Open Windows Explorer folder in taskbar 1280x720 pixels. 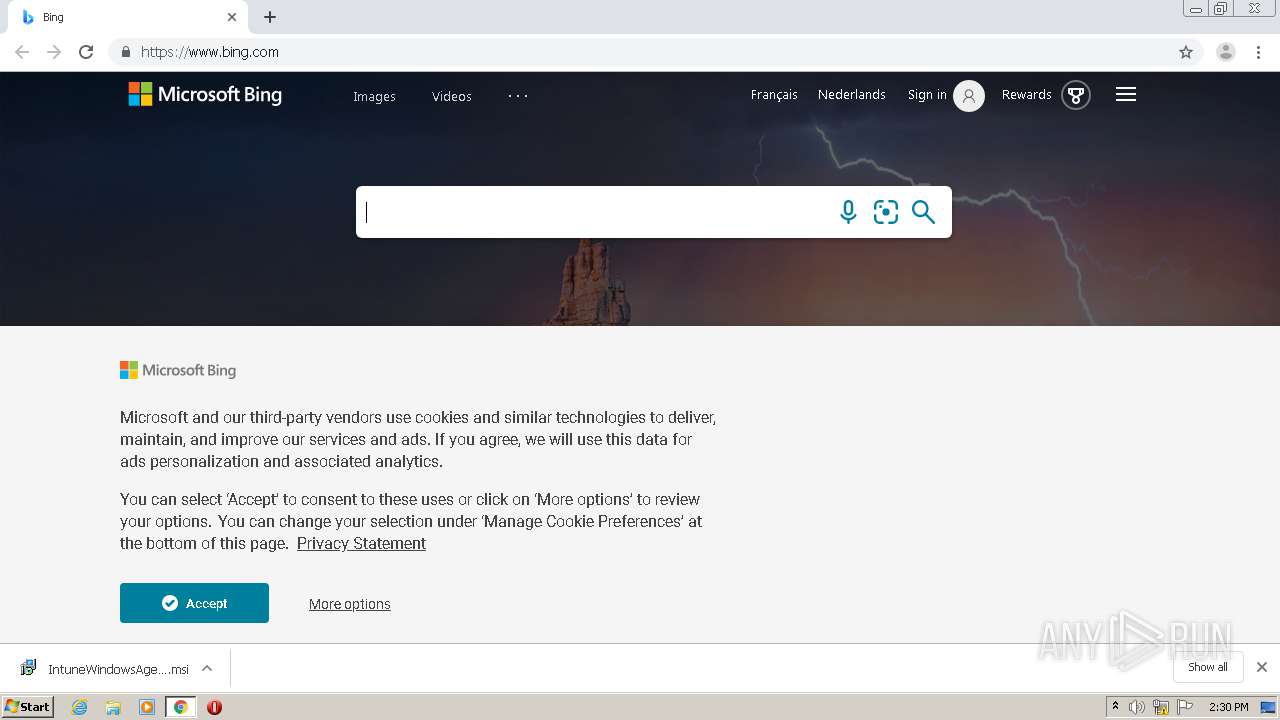tap(113, 707)
